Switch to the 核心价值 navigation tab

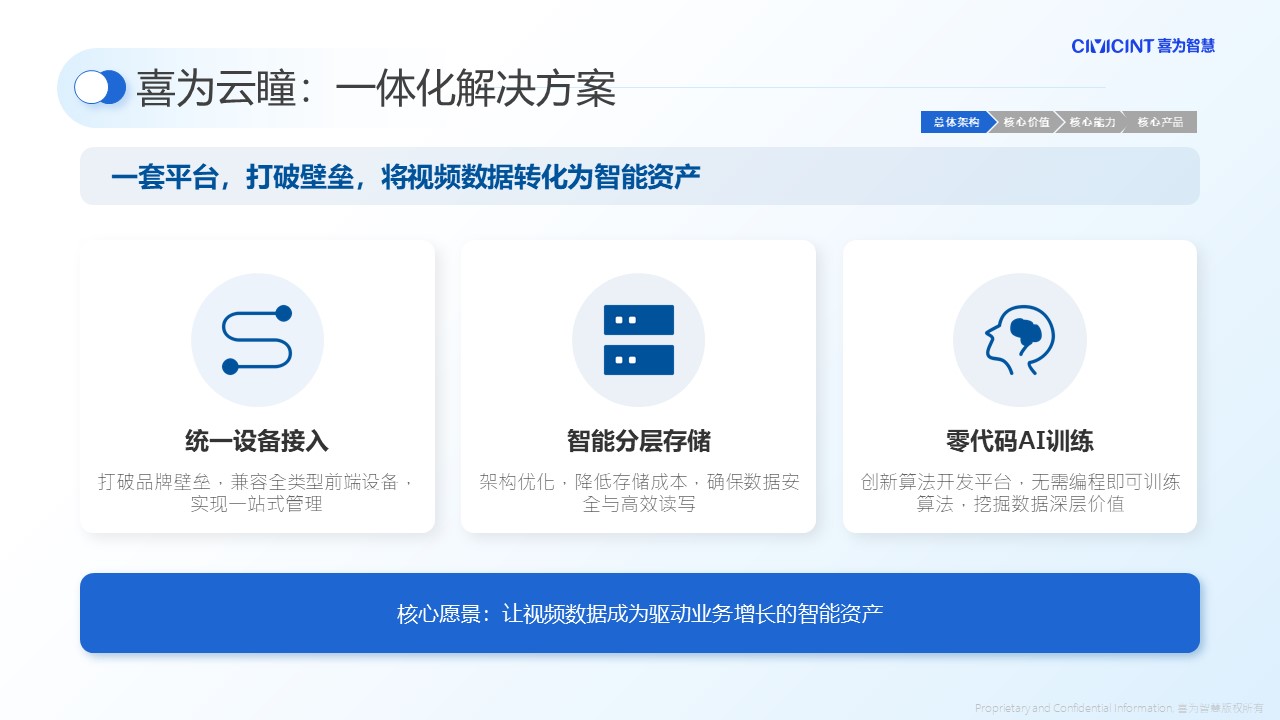tap(1025, 122)
